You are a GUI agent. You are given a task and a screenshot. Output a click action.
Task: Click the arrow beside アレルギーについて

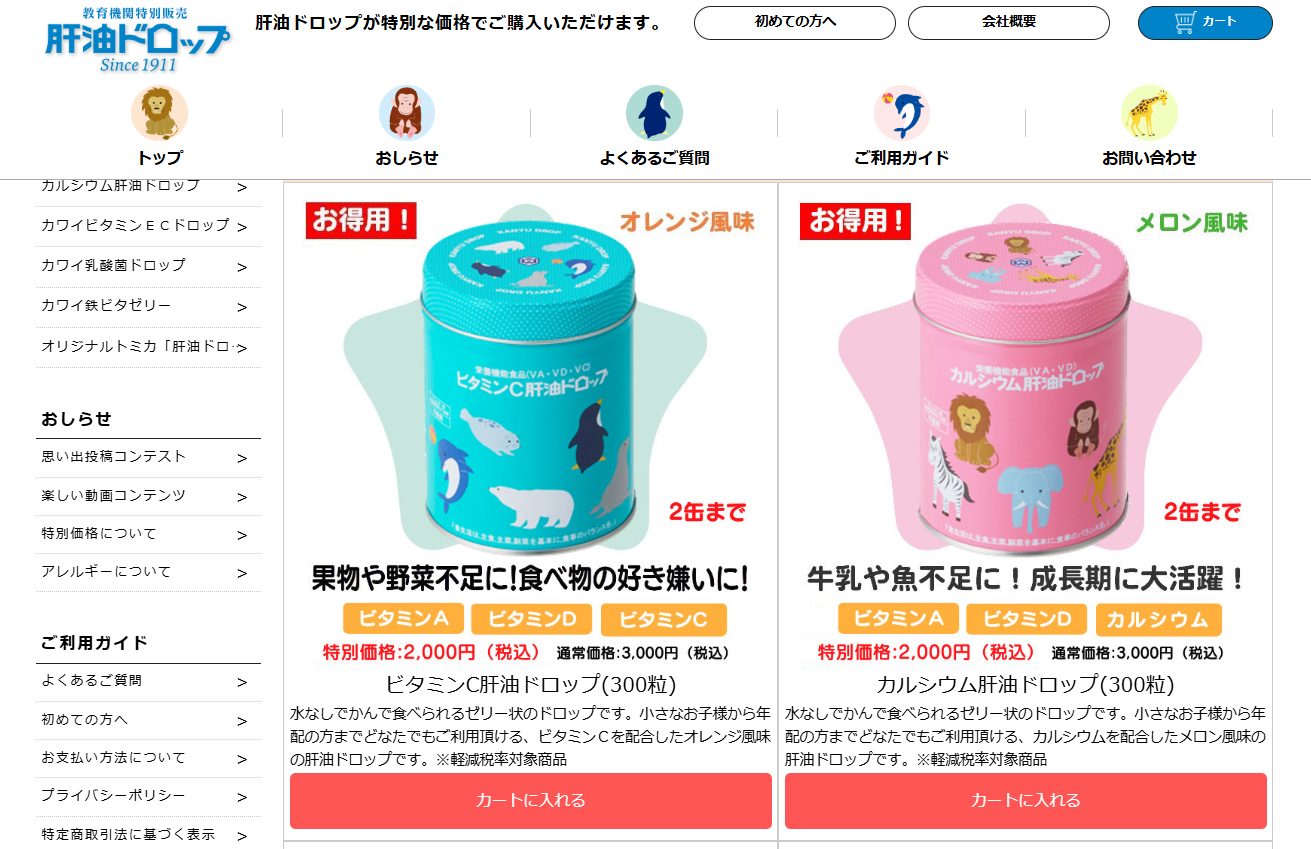(x=242, y=573)
